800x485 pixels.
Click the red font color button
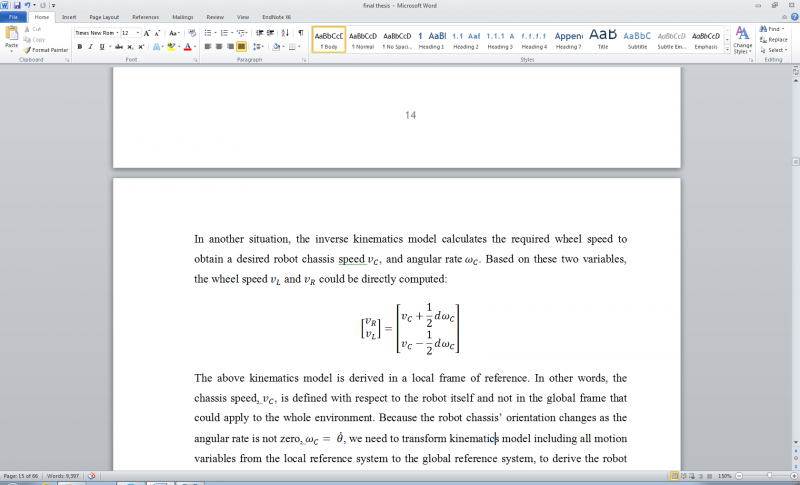click(188, 46)
